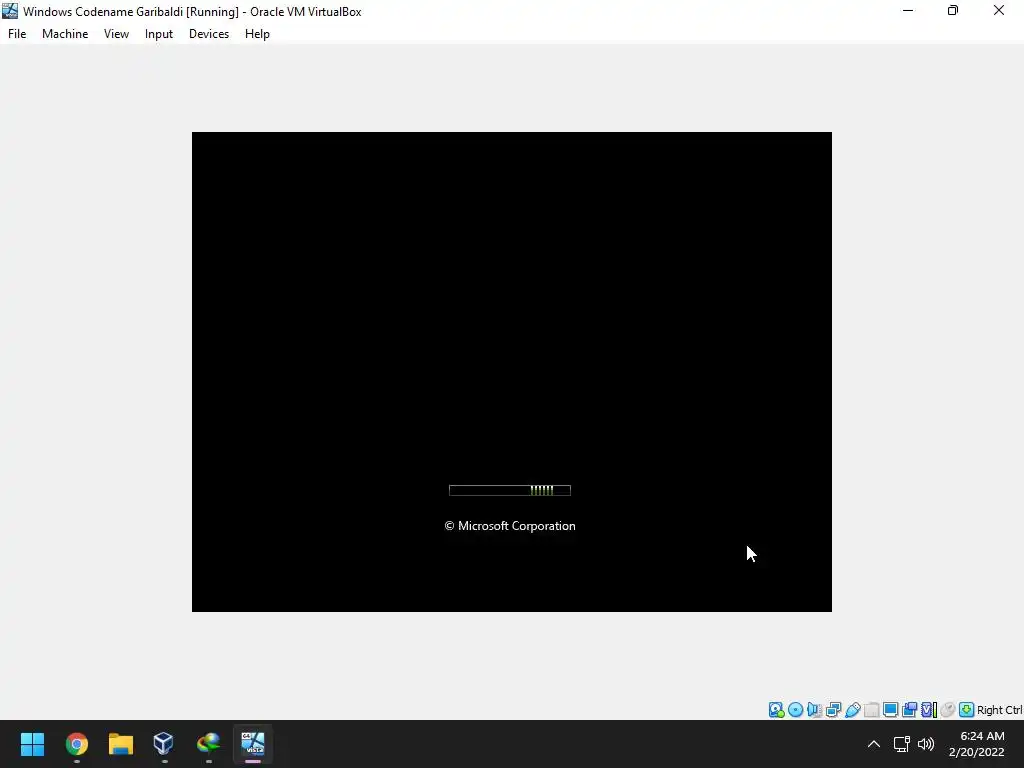
Task: Open the Windows Start menu
Action: click(x=32, y=744)
